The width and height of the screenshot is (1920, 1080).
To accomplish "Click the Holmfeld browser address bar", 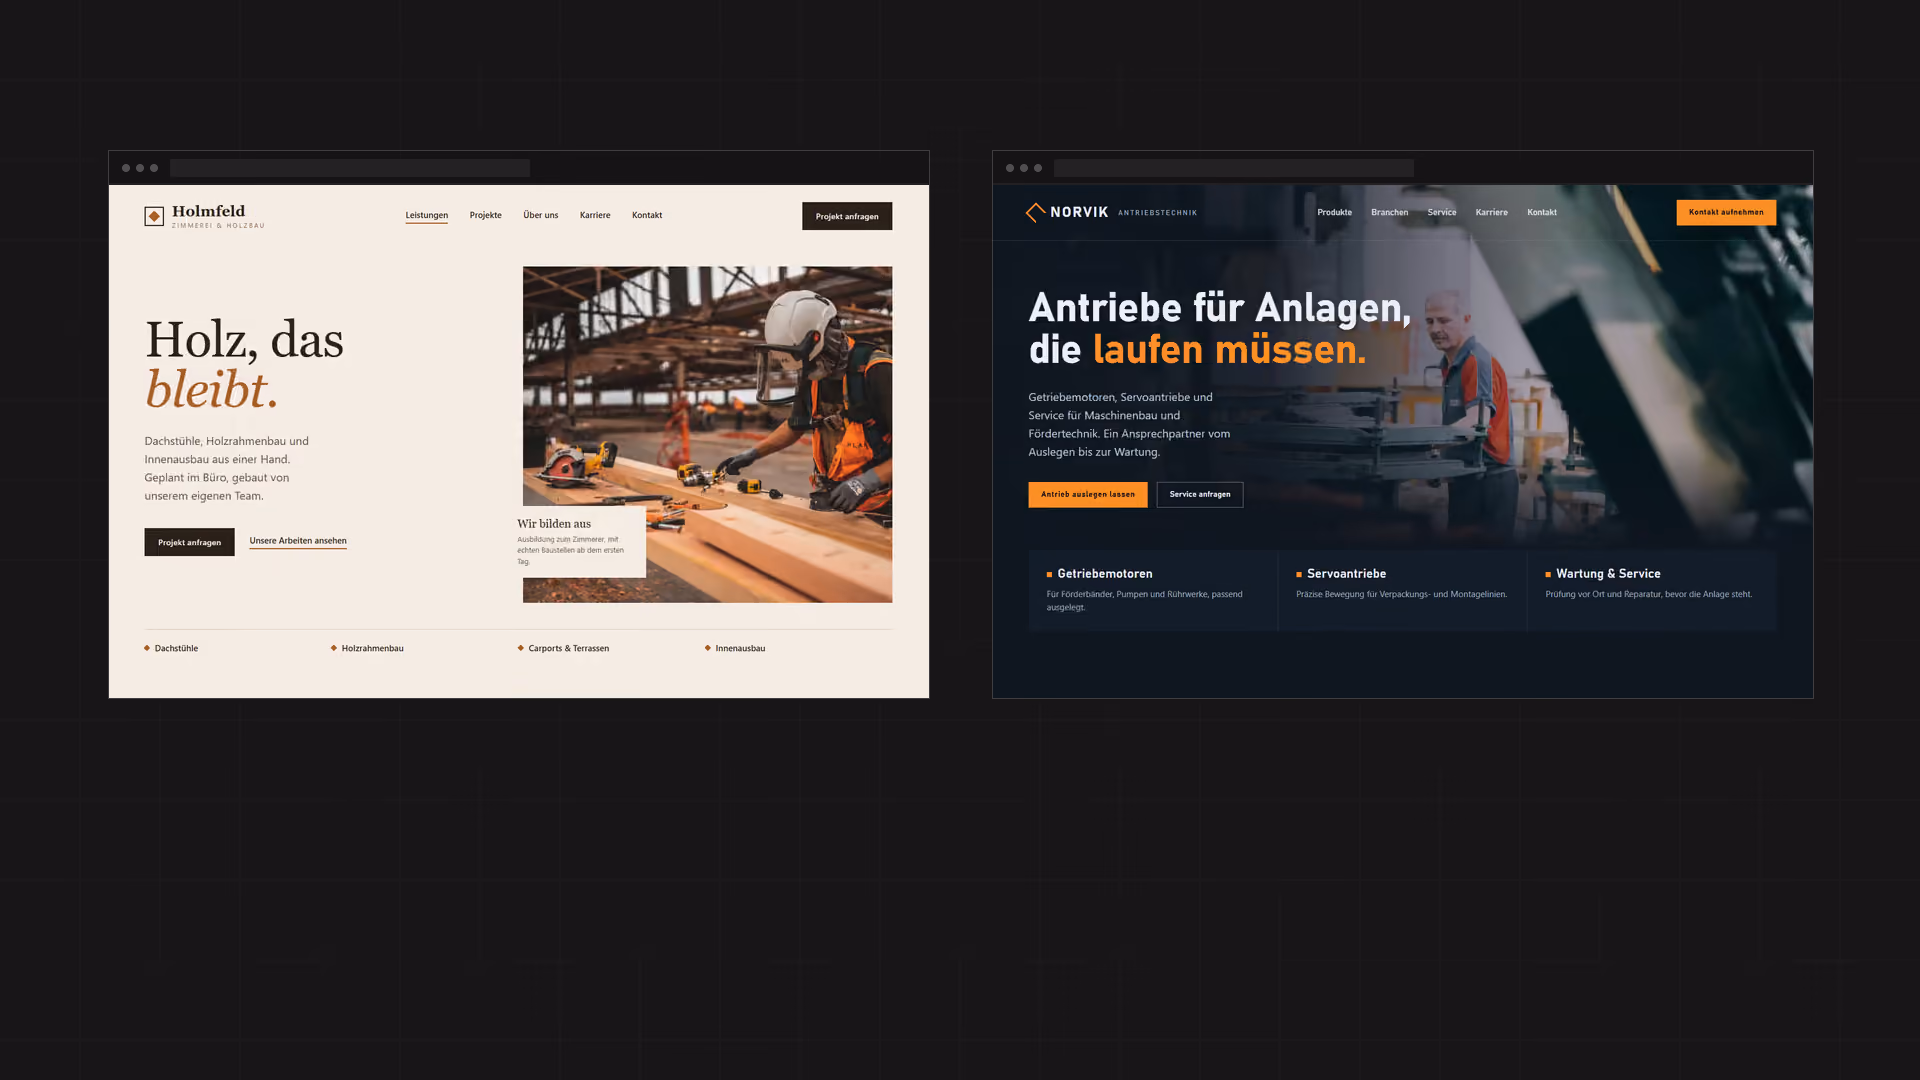I will [350, 168].
